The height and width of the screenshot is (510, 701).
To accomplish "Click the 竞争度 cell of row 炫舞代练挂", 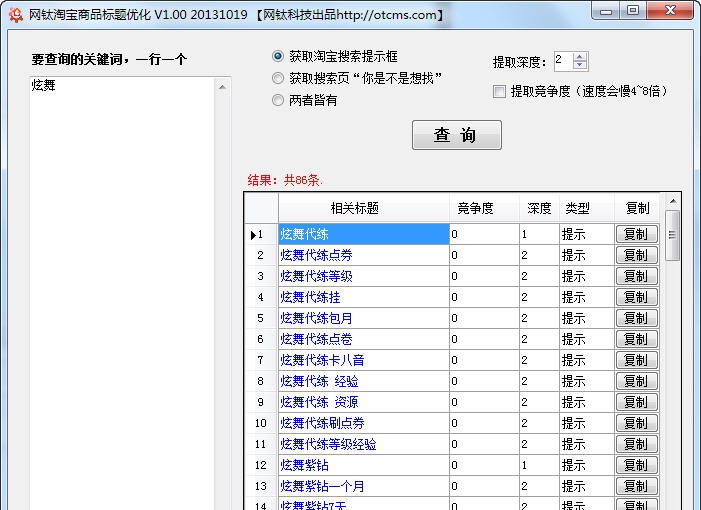I will [484, 297].
